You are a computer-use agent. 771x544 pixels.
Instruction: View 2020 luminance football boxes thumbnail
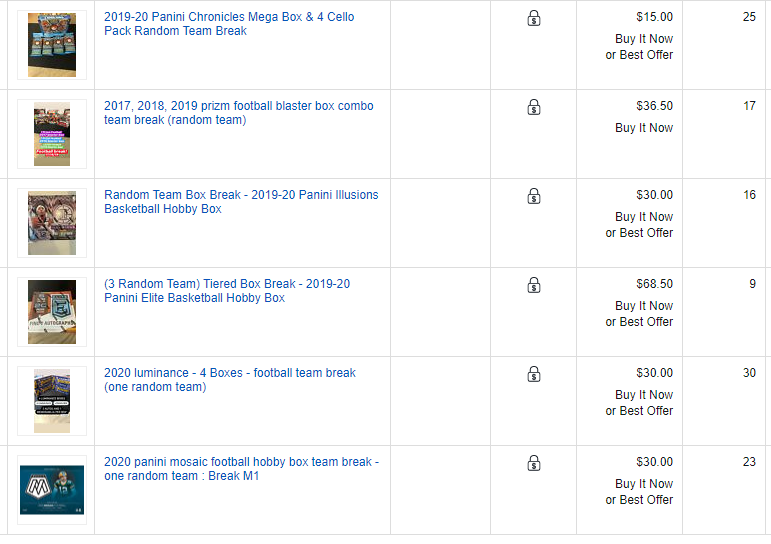pyautogui.click(x=52, y=401)
